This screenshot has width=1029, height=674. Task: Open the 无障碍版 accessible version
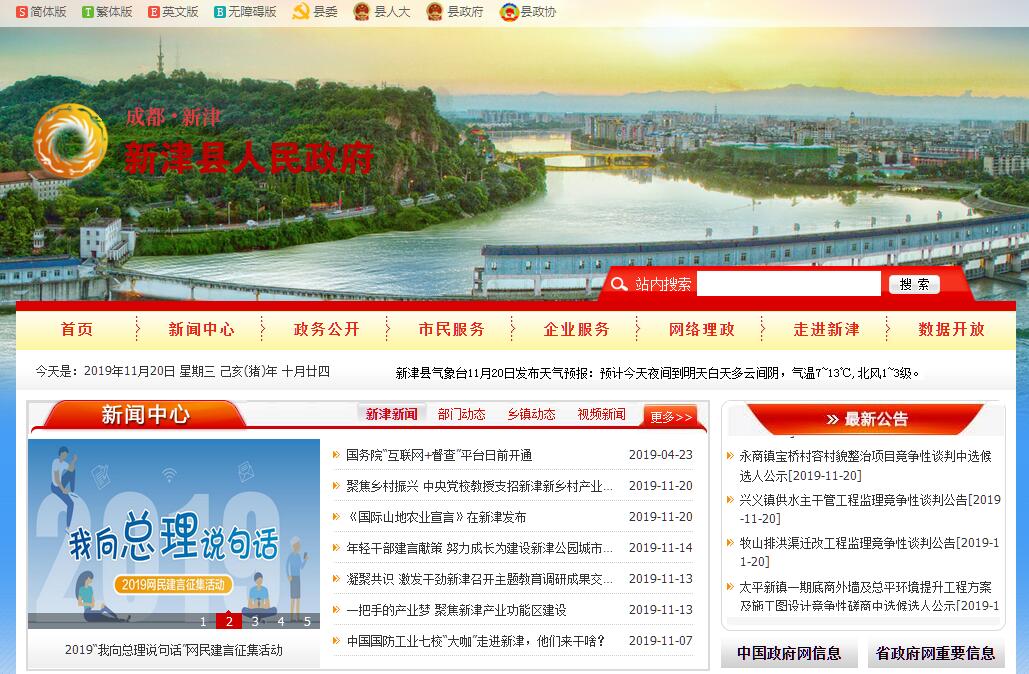click(x=245, y=12)
